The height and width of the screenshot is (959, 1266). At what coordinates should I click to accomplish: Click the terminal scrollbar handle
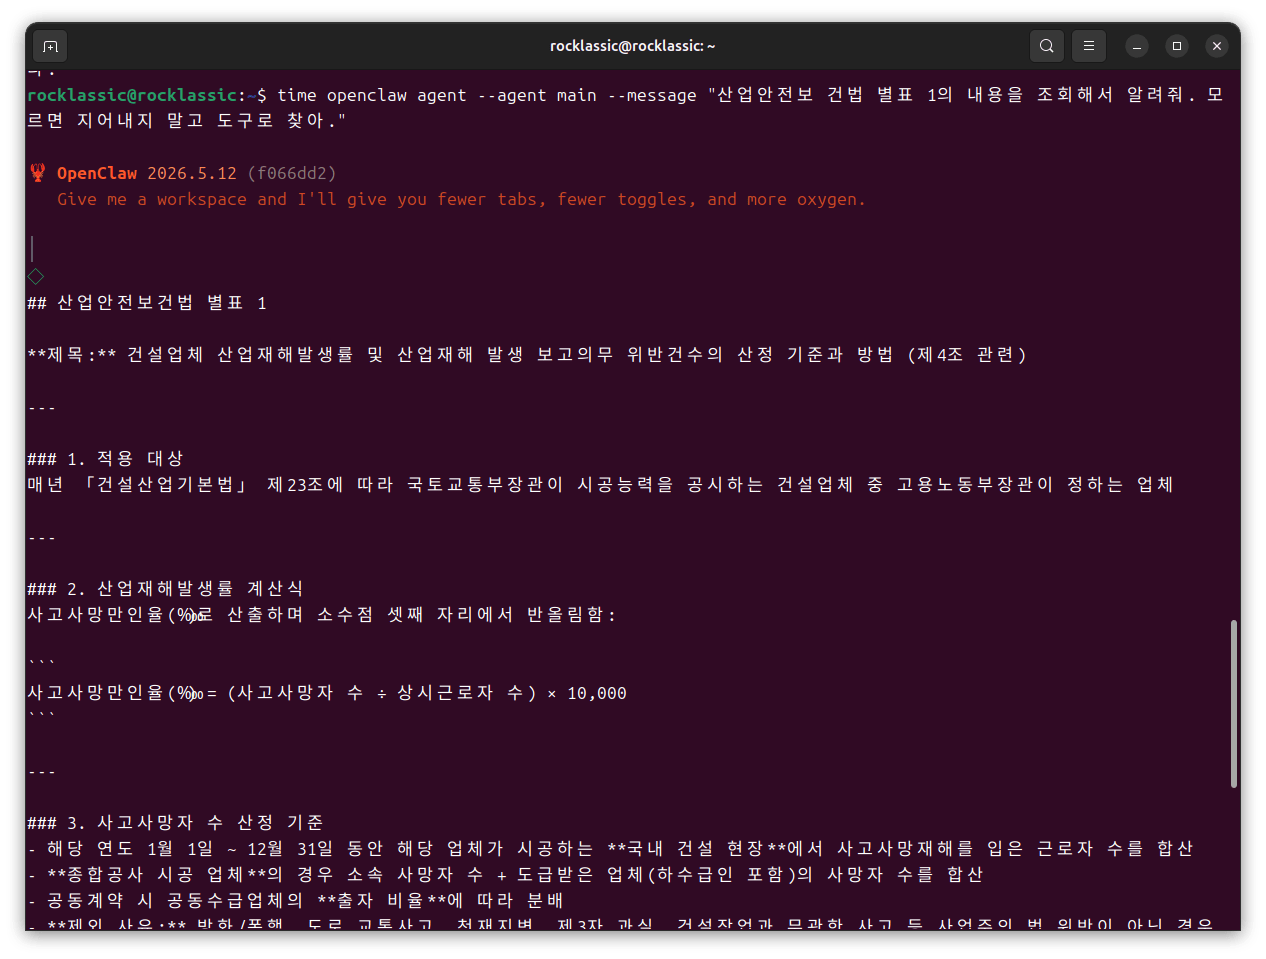(1234, 704)
